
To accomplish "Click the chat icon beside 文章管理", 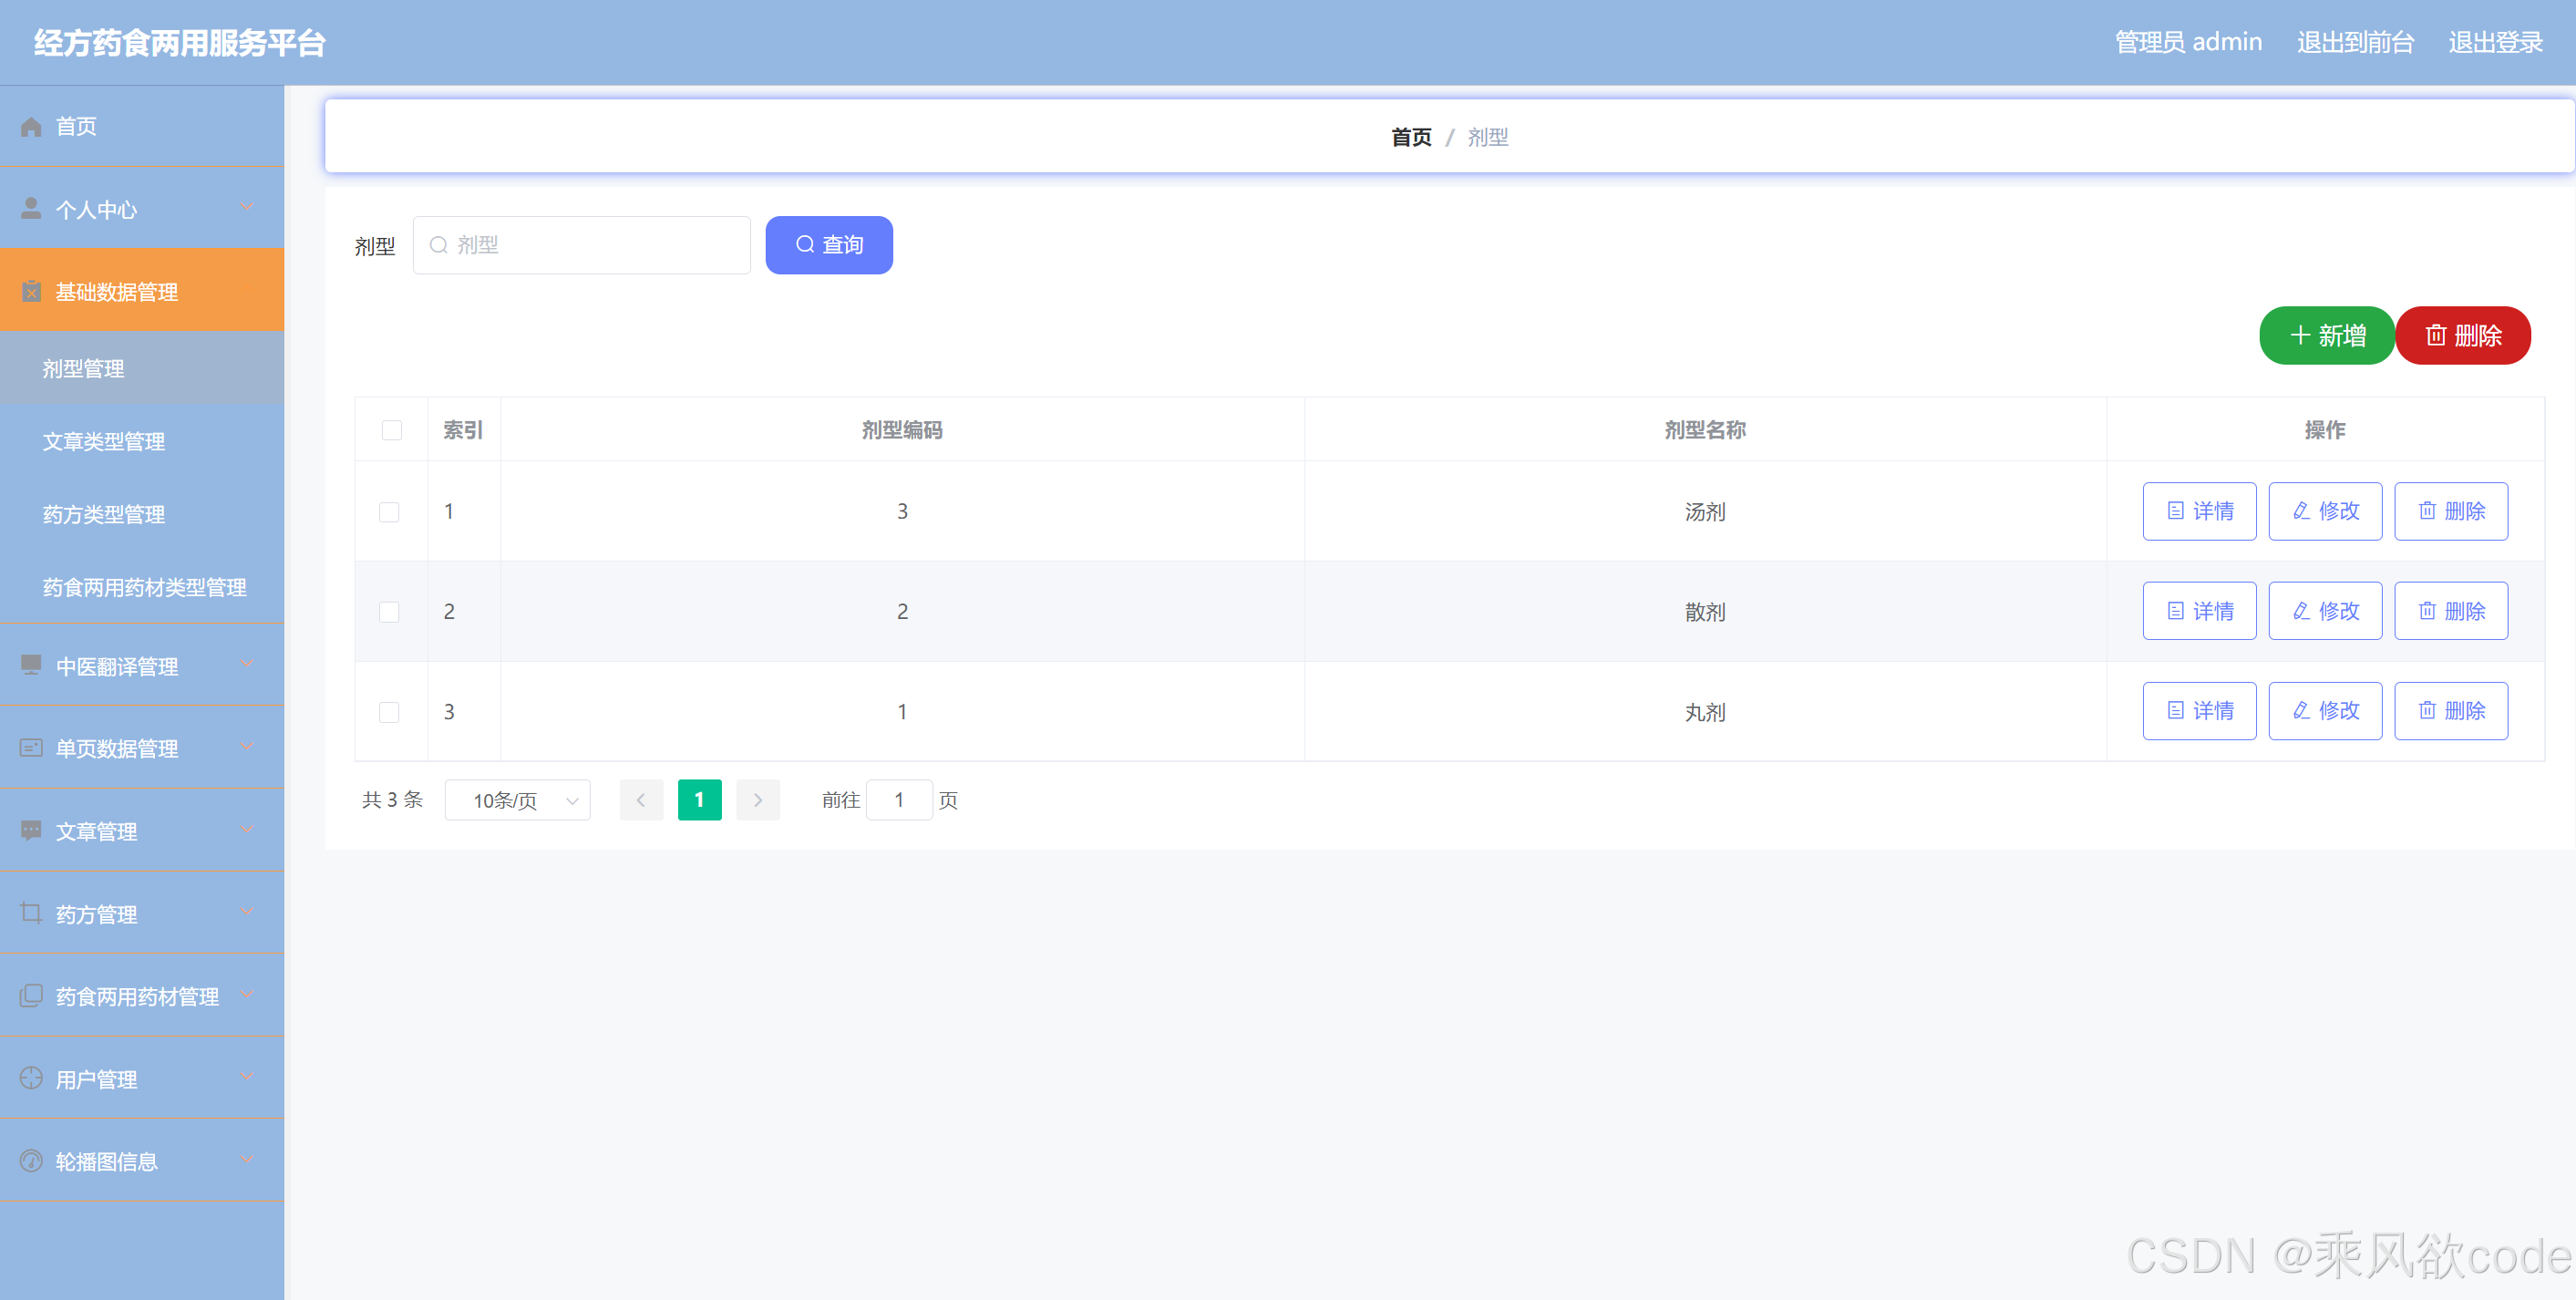I will 30,830.
